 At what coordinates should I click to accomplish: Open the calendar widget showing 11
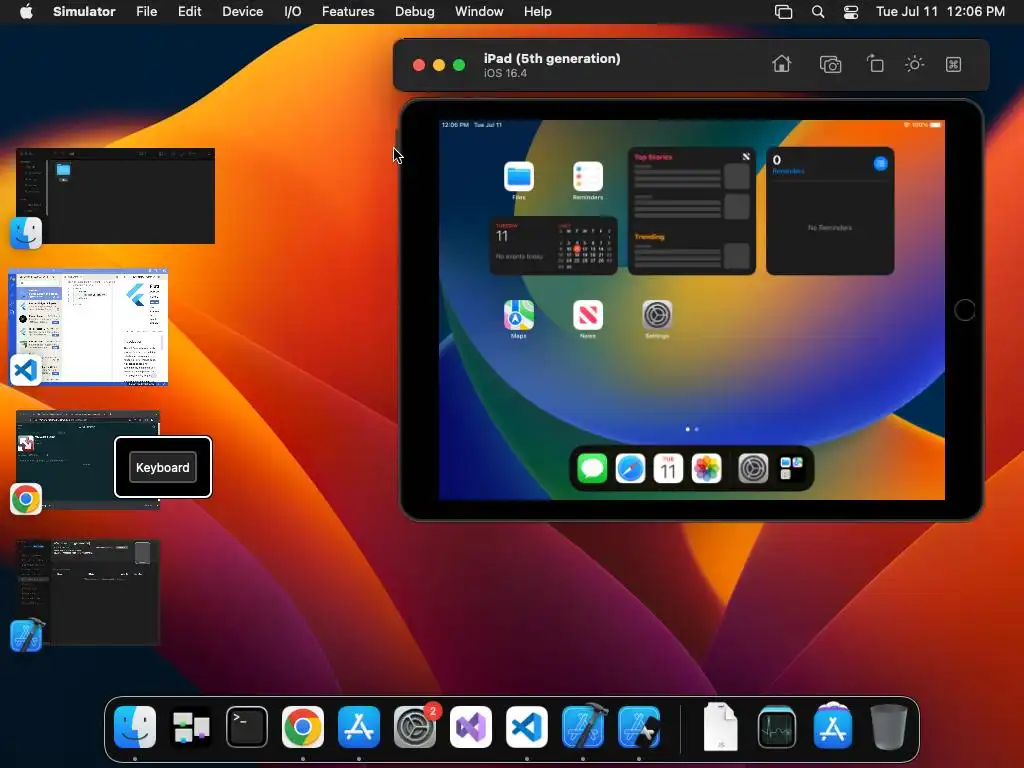pyautogui.click(x=553, y=246)
